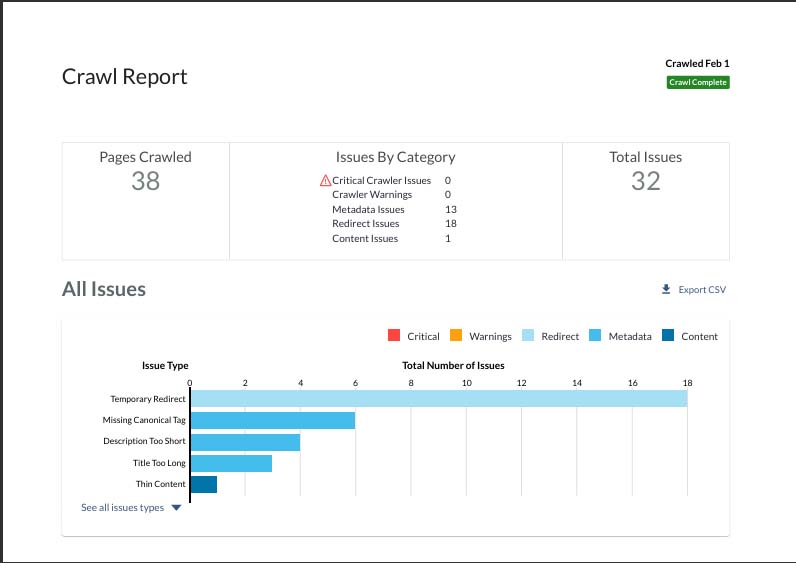796x563 pixels.
Task: Click the Missing Canonical Tag bar
Action: 273,420
